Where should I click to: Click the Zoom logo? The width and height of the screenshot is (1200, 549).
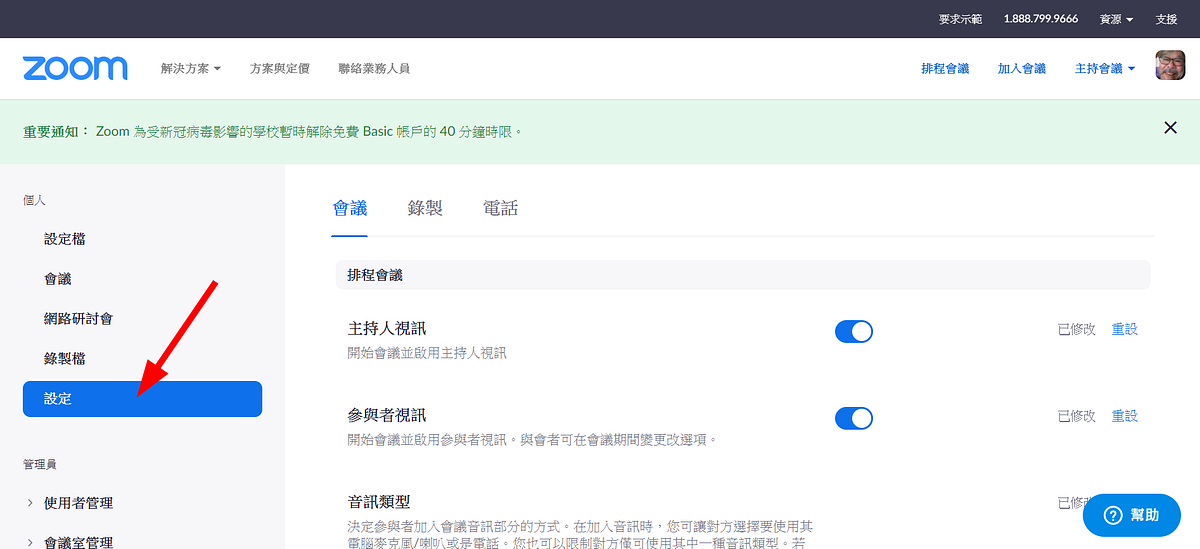(75, 68)
